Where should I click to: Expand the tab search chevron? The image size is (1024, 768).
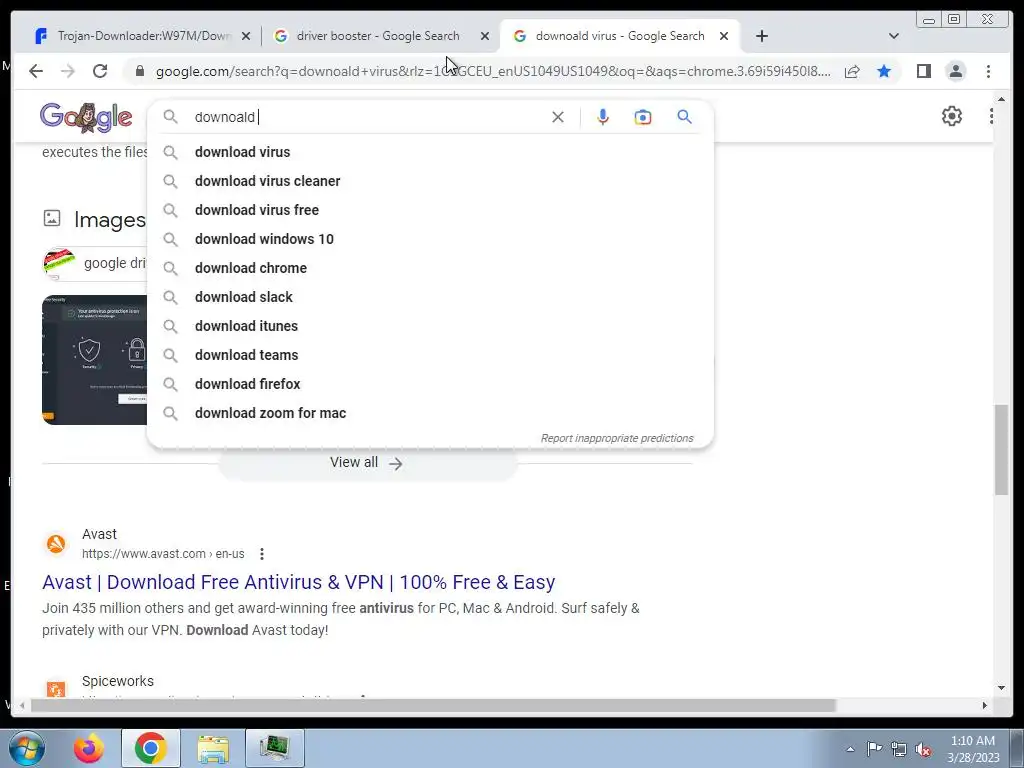click(x=894, y=36)
